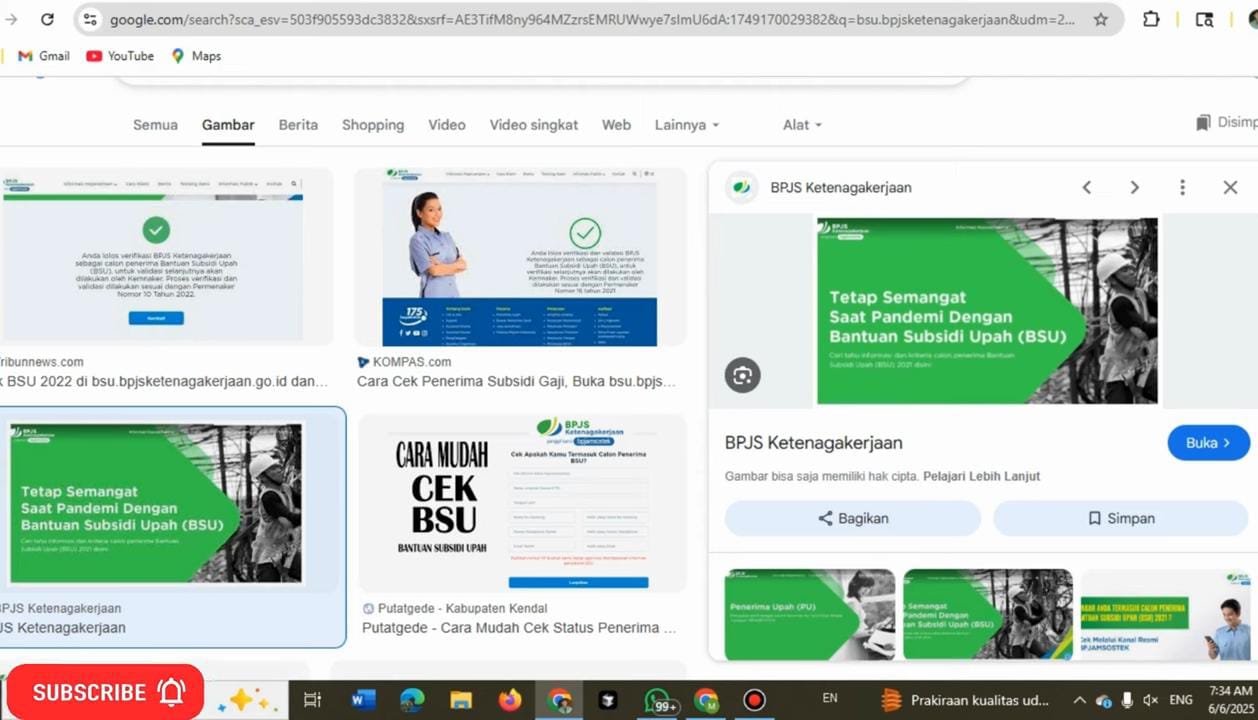Reload the page with the refresh icon
This screenshot has width=1258, height=720.
click(47, 19)
